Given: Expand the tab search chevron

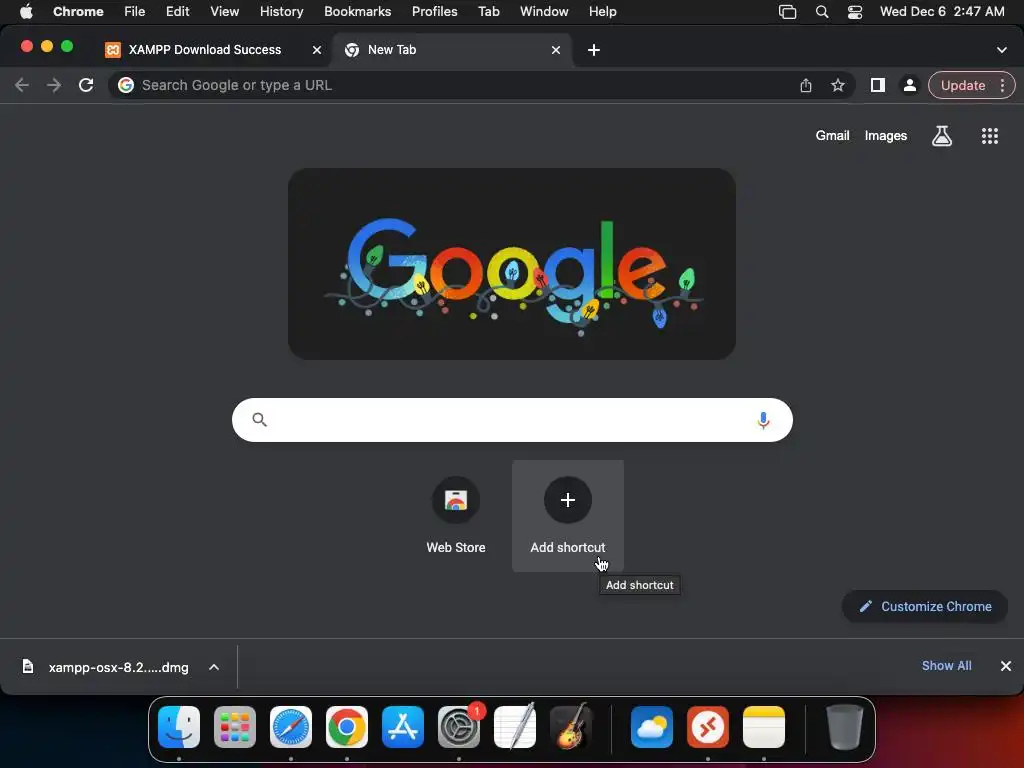Looking at the screenshot, I should (1001, 50).
